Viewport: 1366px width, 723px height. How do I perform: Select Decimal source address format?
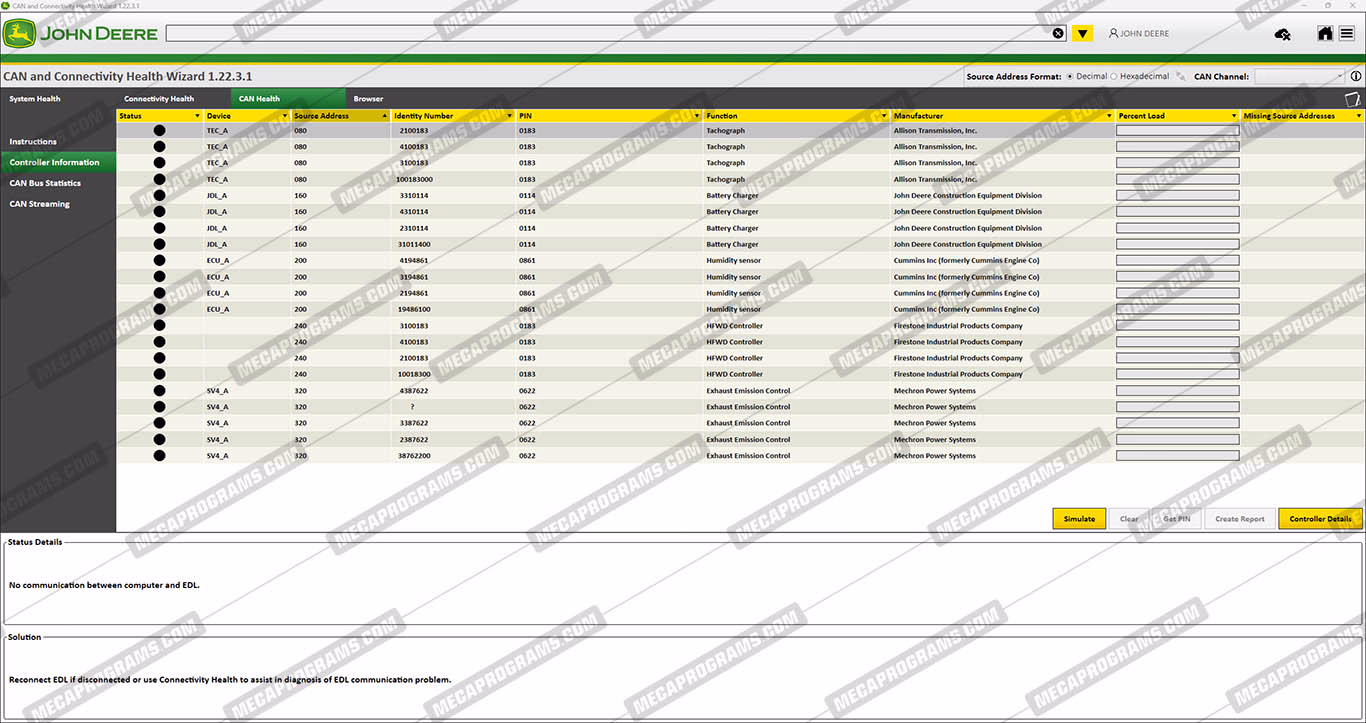(1070, 76)
